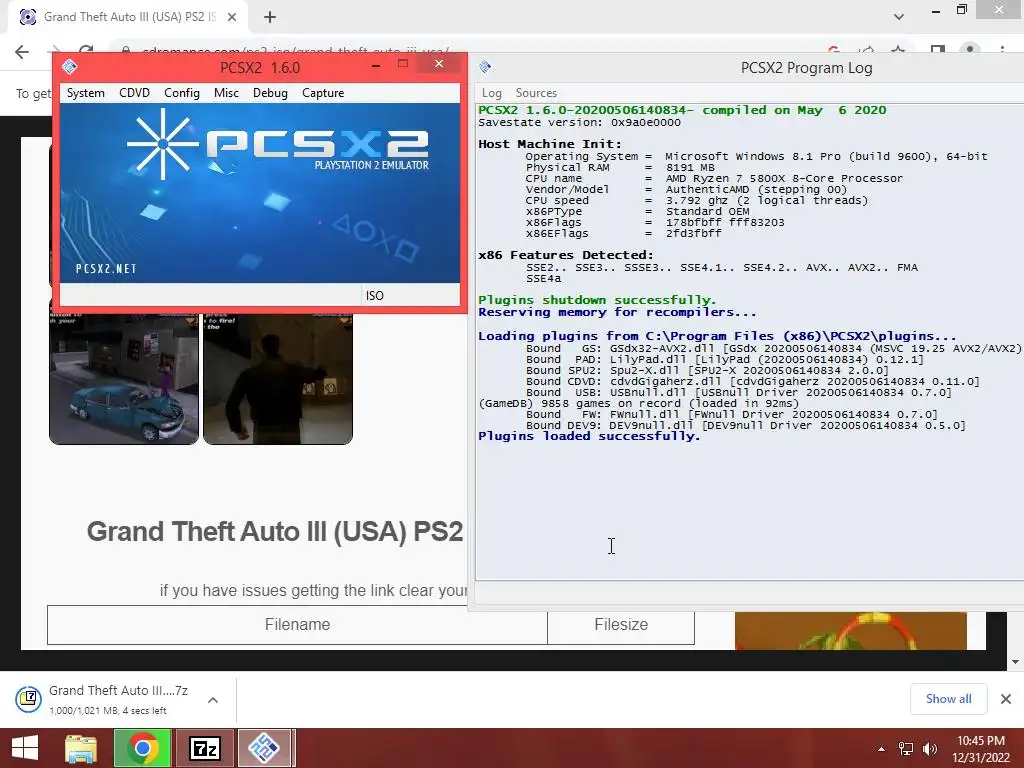Minimize the PCSX2 1.6.0 window
This screenshot has height=768, width=1024.
pos(376,65)
